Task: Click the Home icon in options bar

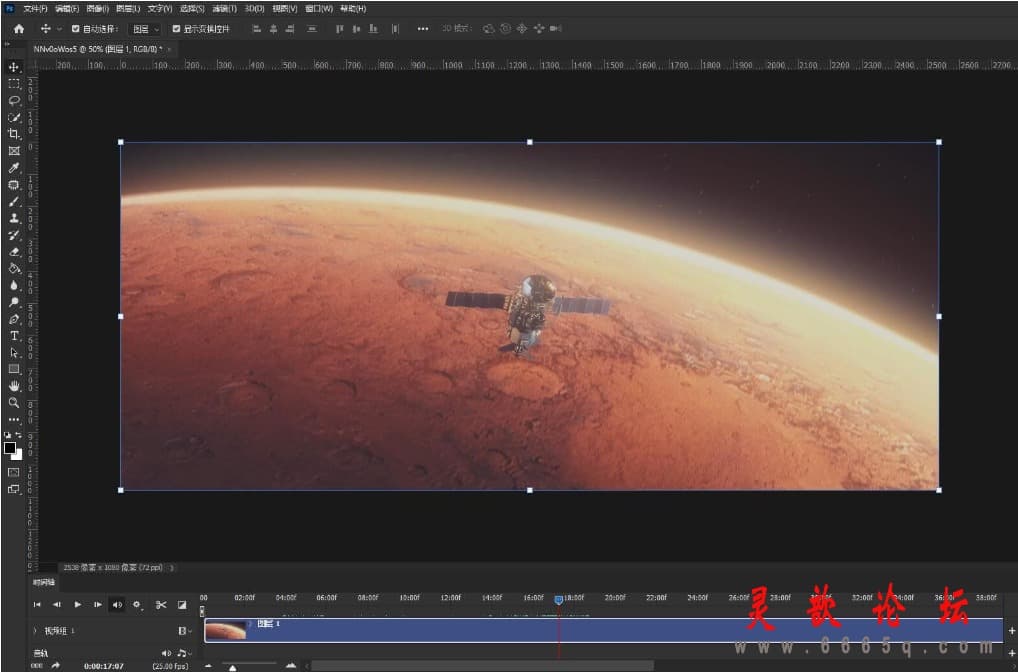Action: pyautogui.click(x=19, y=29)
